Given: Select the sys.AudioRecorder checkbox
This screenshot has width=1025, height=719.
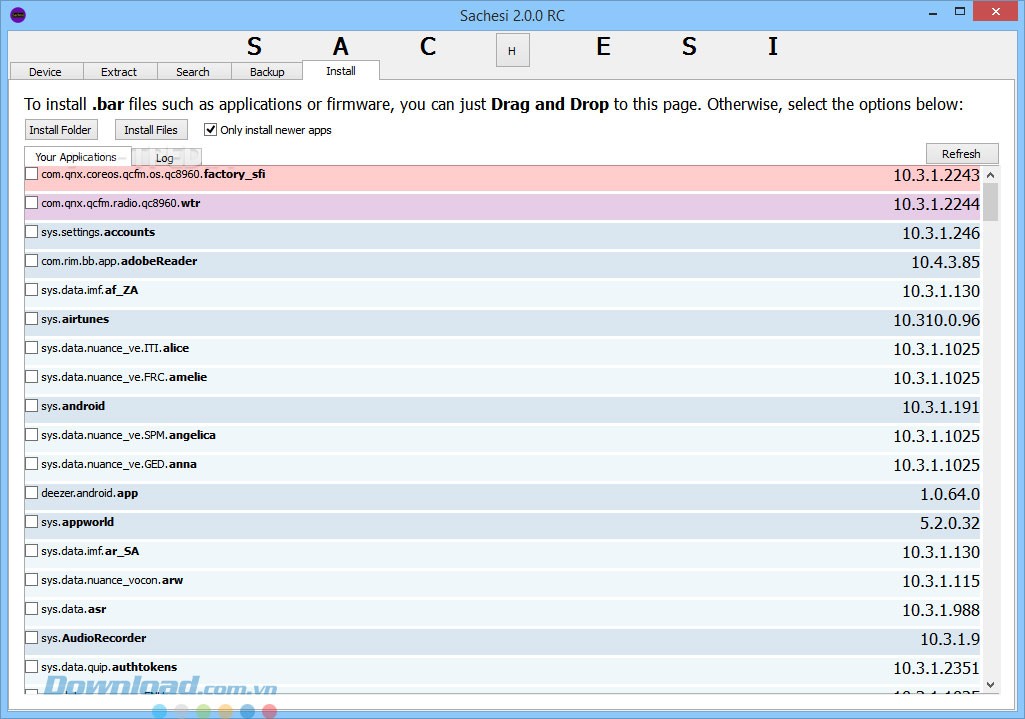Looking at the screenshot, I should coord(32,638).
